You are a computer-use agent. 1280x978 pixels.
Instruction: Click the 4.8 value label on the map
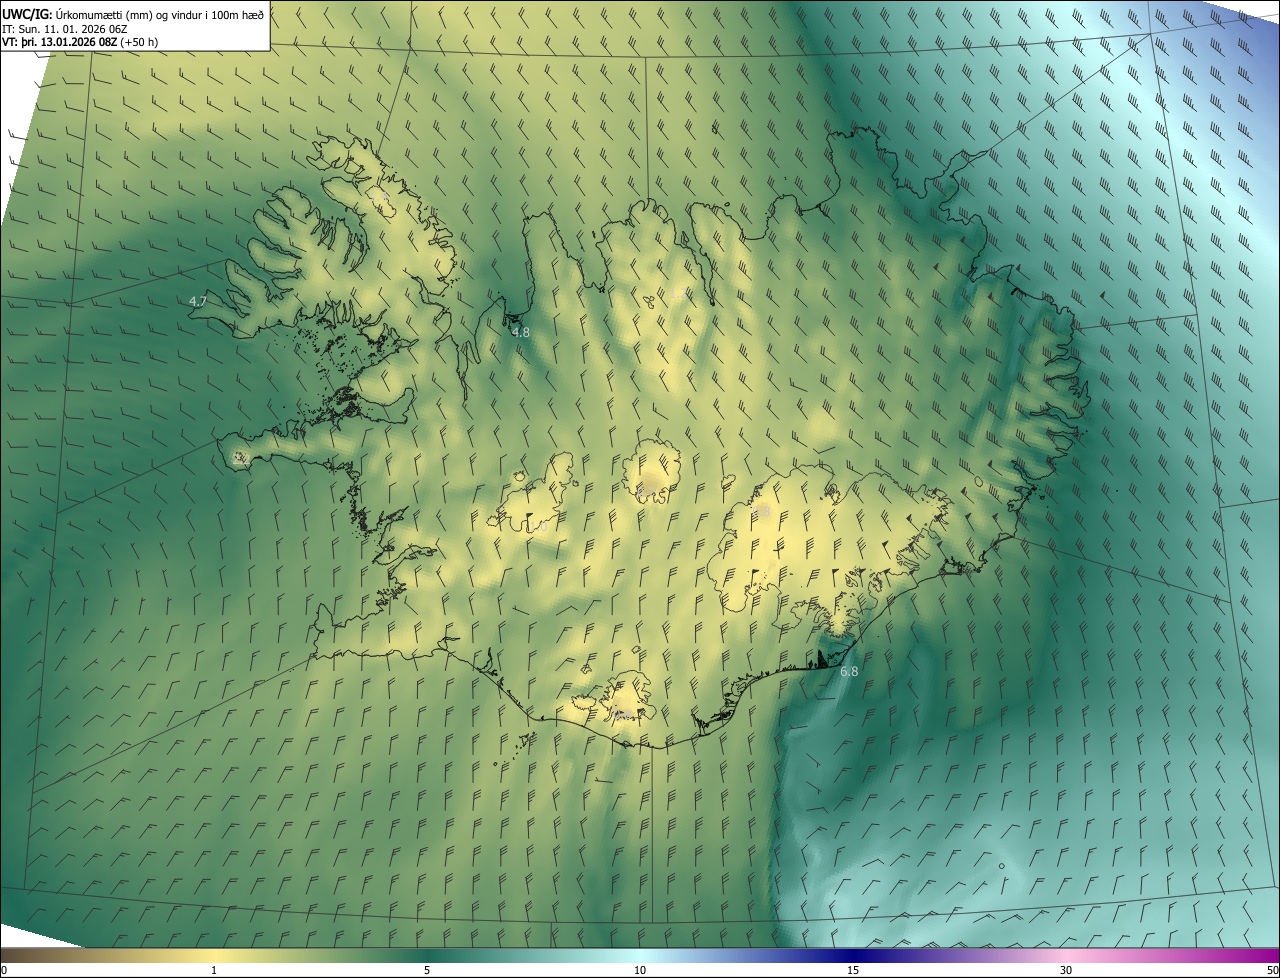coord(520,332)
